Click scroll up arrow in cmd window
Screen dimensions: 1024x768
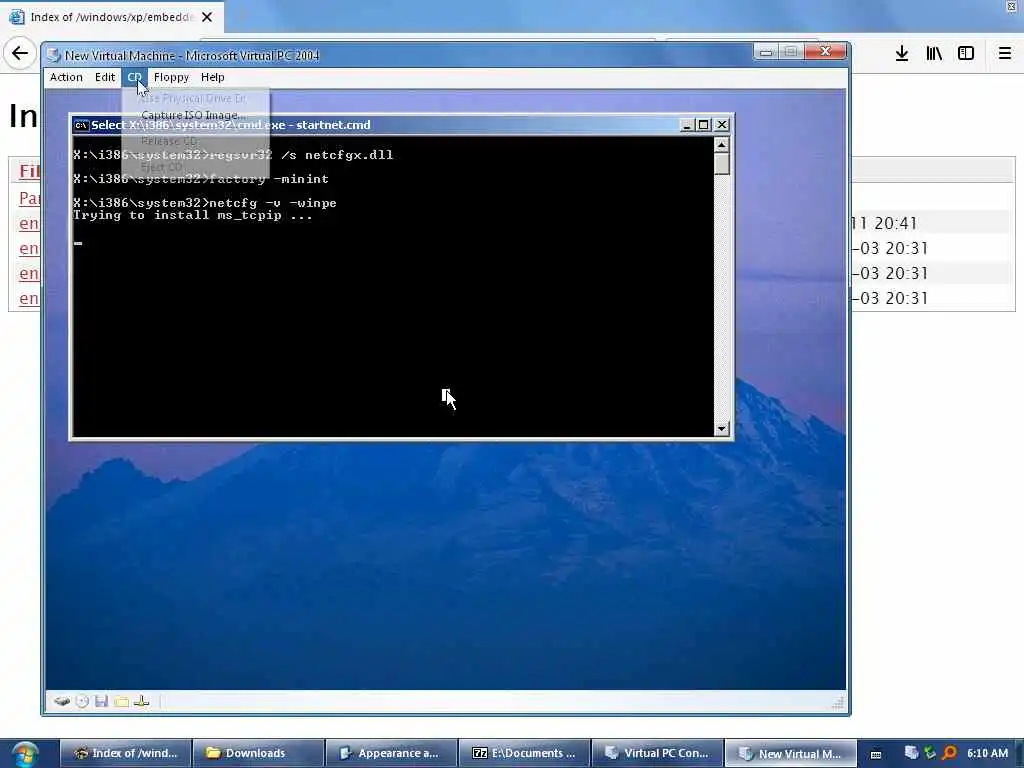pyautogui.click(x=721, y=145)
